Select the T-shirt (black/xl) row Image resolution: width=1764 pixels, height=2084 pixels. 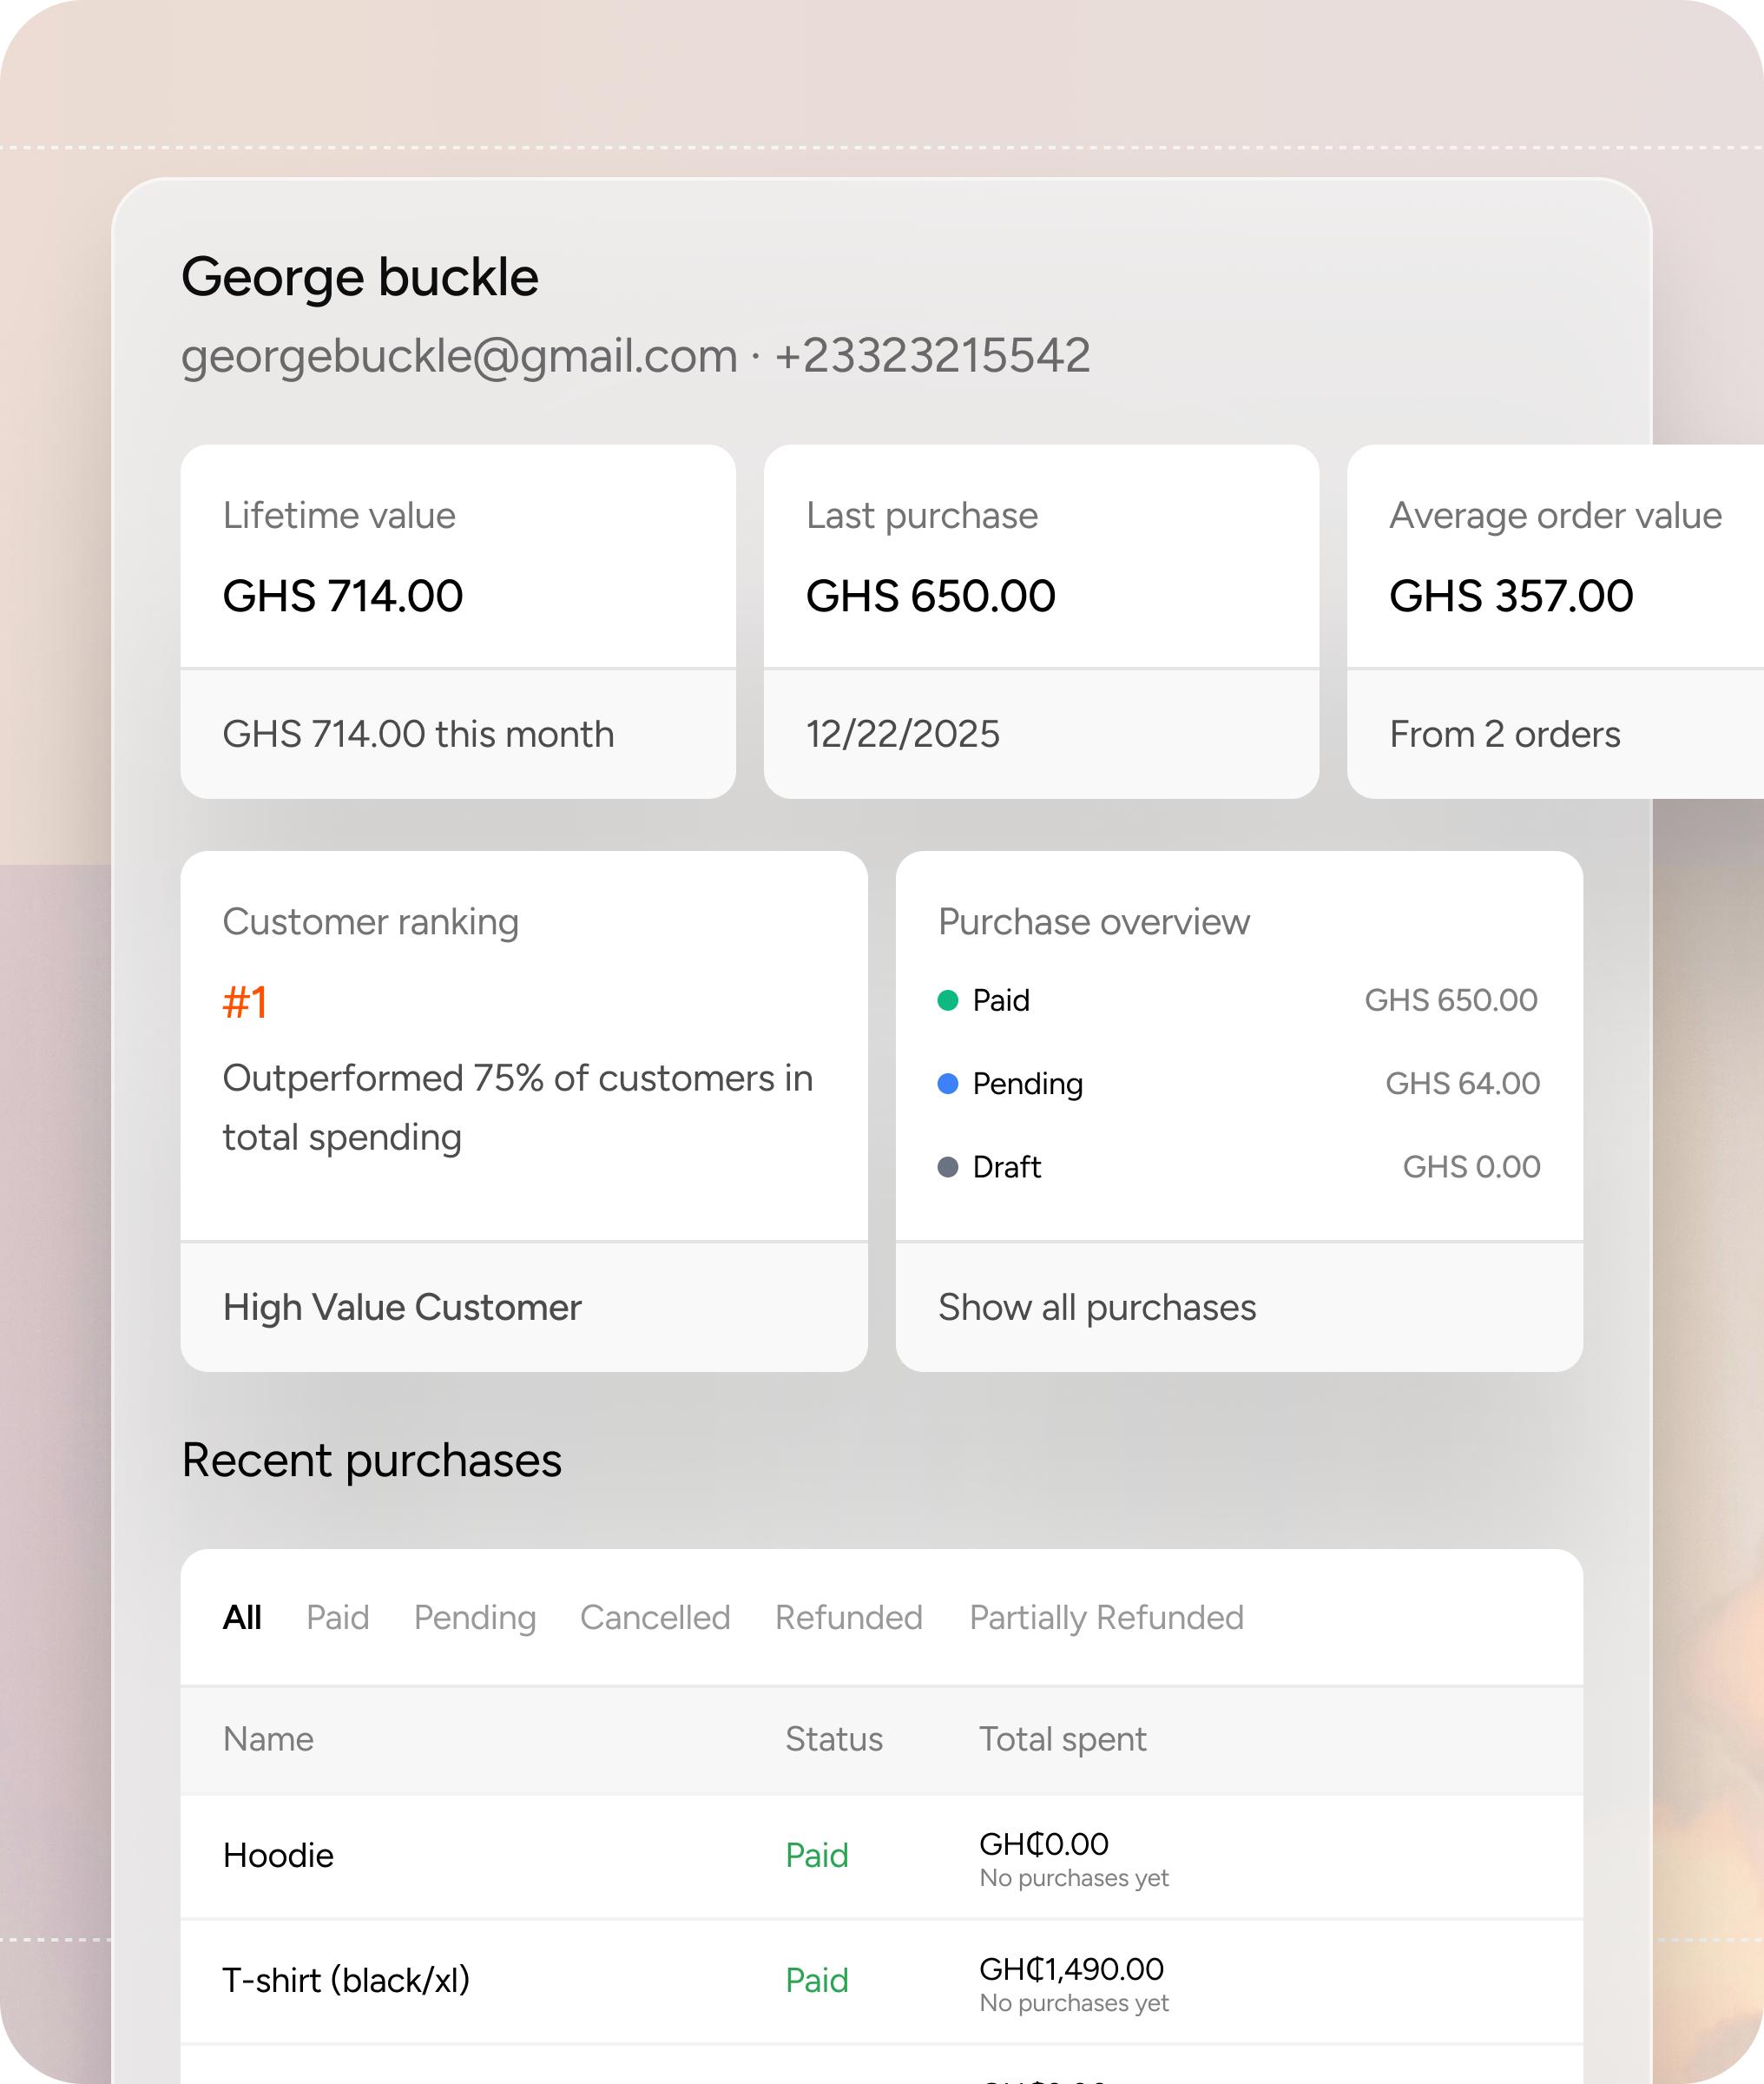coord(346,1980)
